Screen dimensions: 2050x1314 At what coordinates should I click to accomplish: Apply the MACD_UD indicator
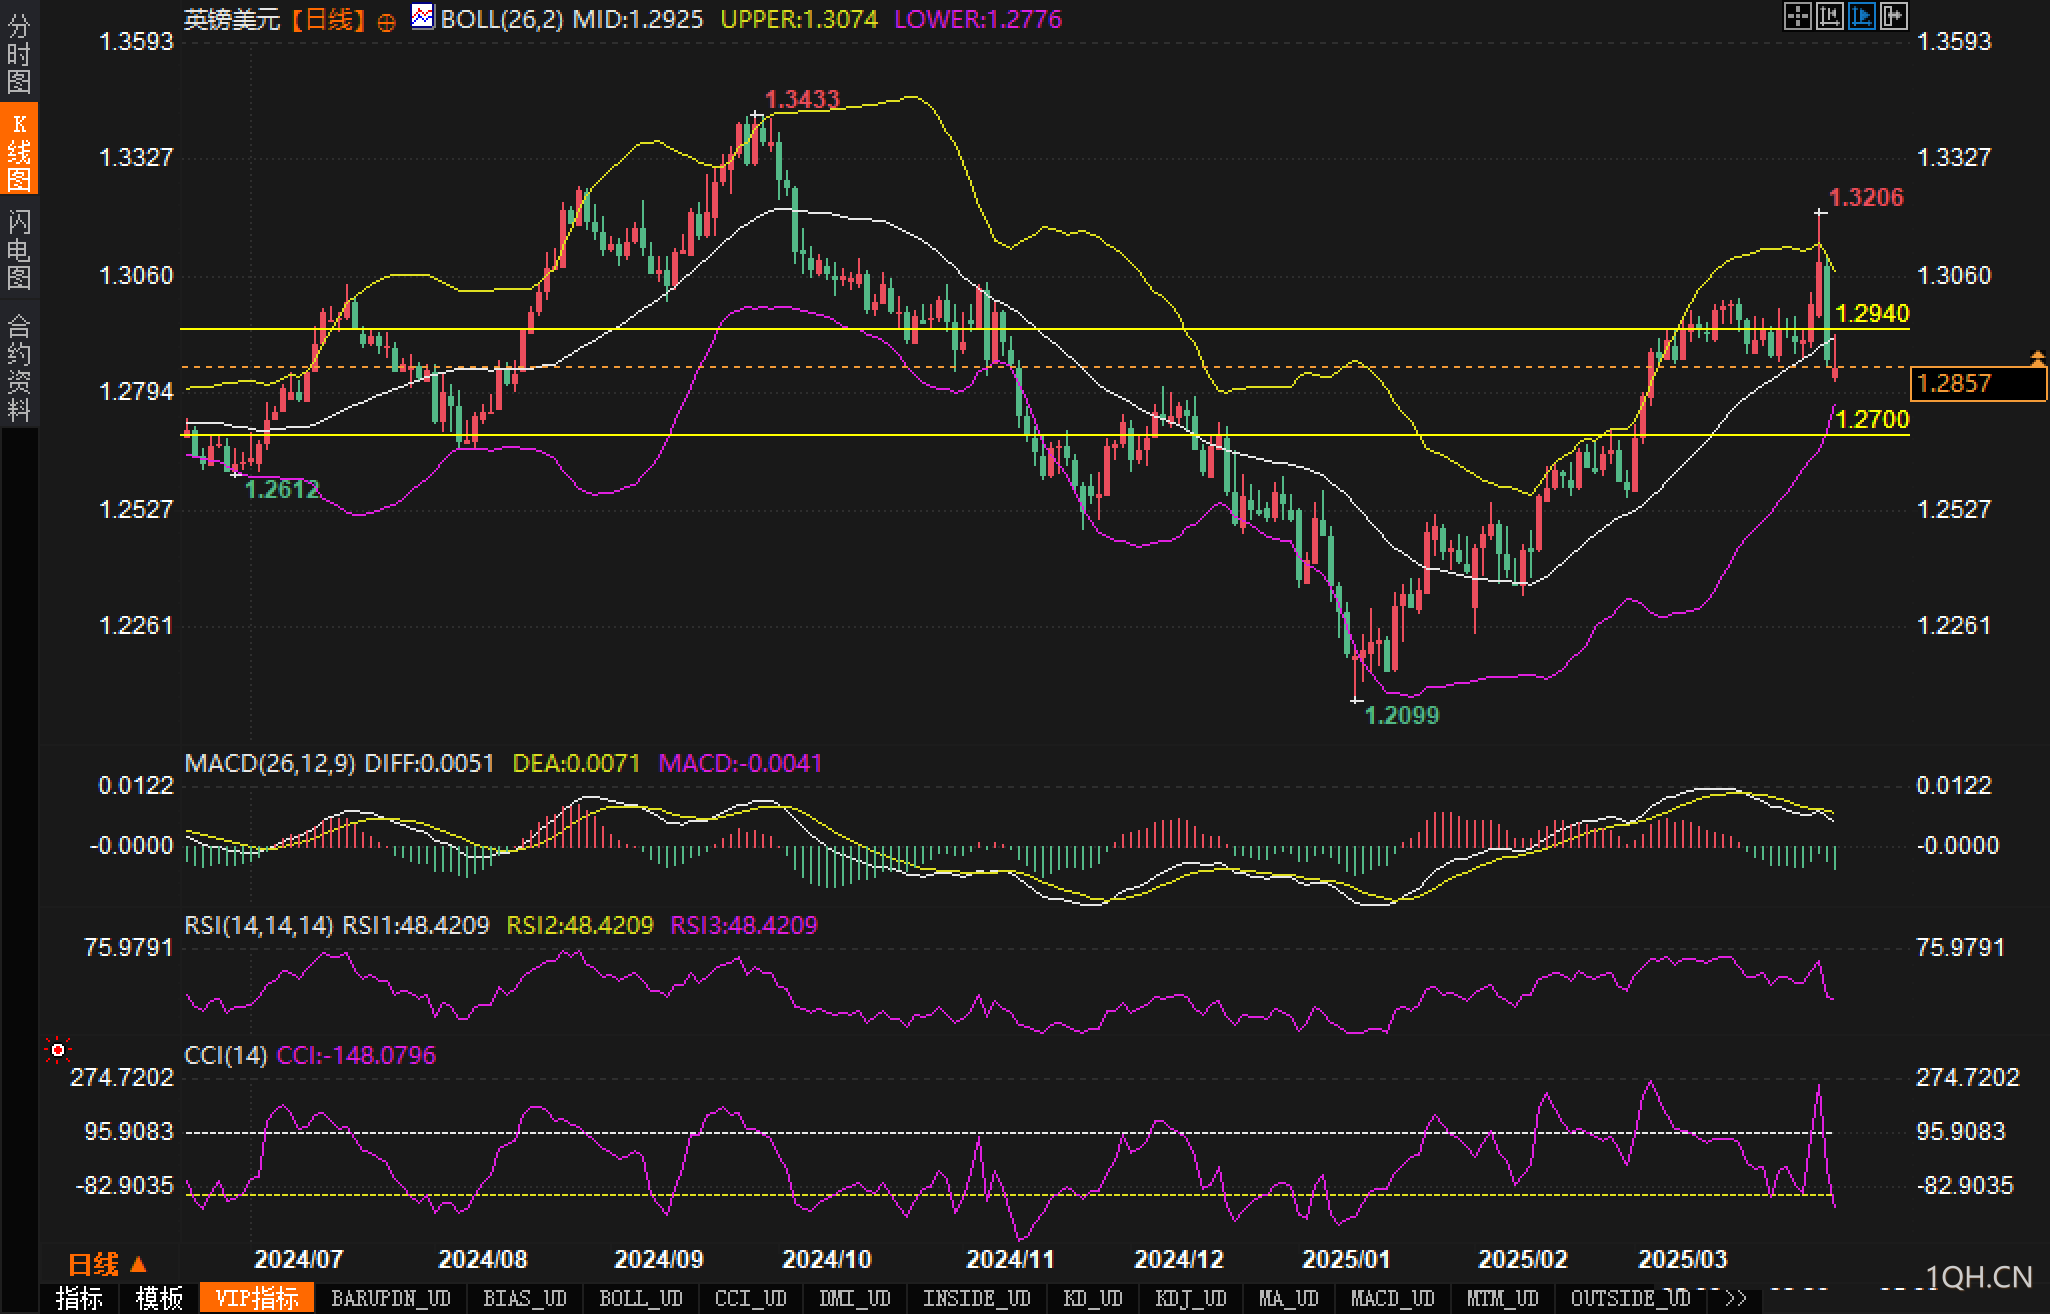[x=1392, y=1299]
